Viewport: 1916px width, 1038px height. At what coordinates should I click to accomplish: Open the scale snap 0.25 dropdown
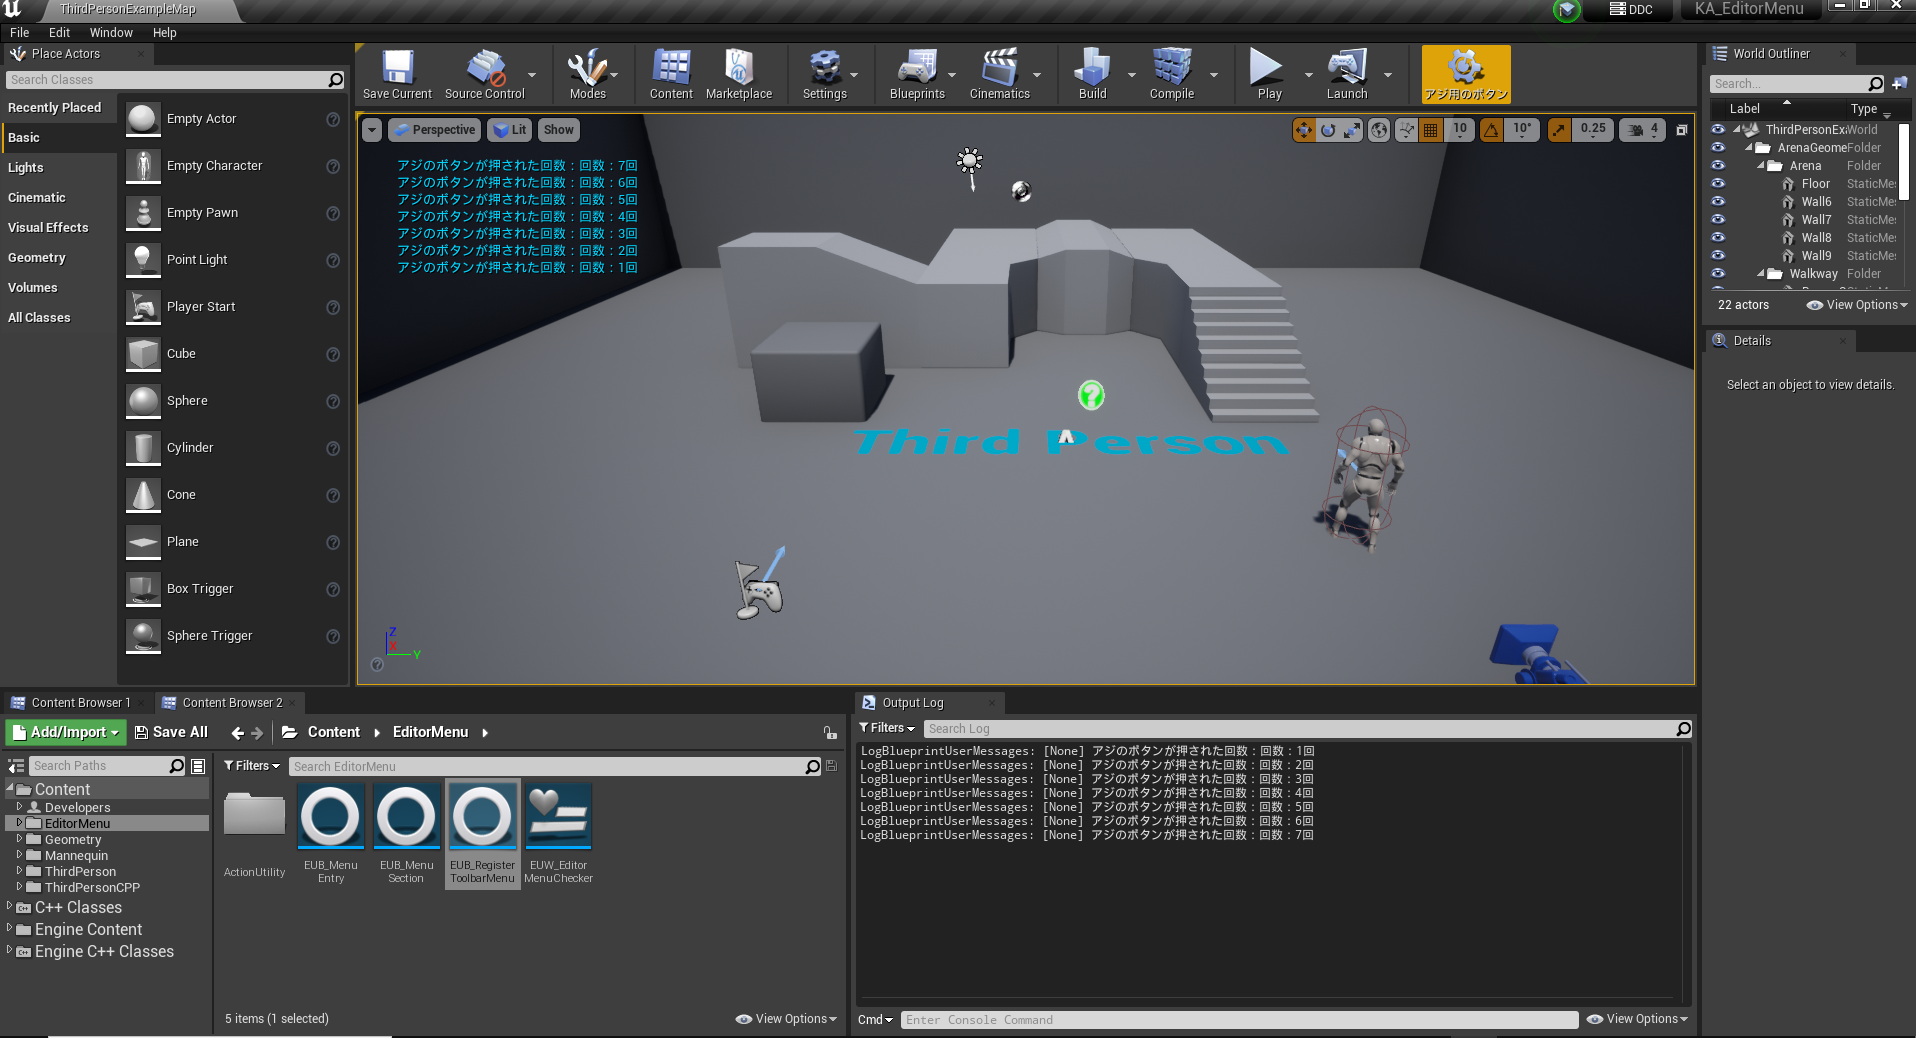pyautogui.click(x=1593, y=130)
